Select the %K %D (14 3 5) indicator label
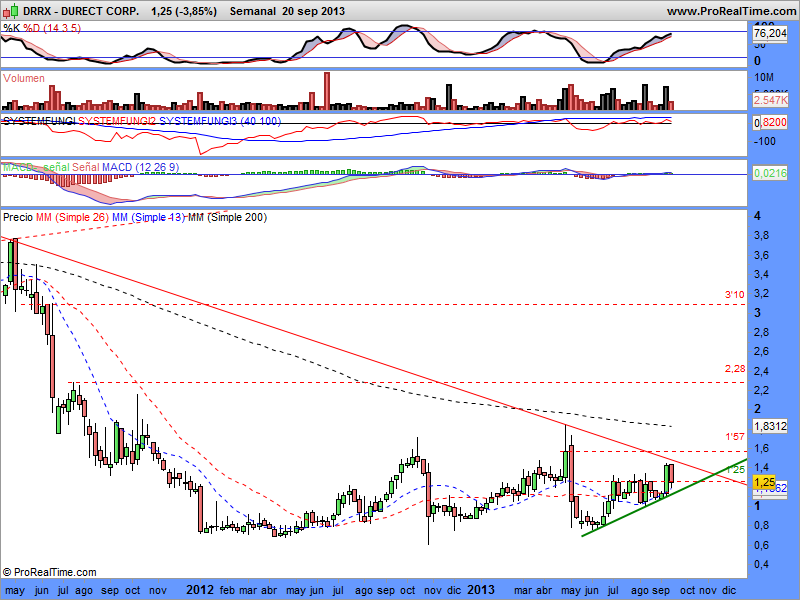The image size is (800, 600). click(x=41, y=28)
